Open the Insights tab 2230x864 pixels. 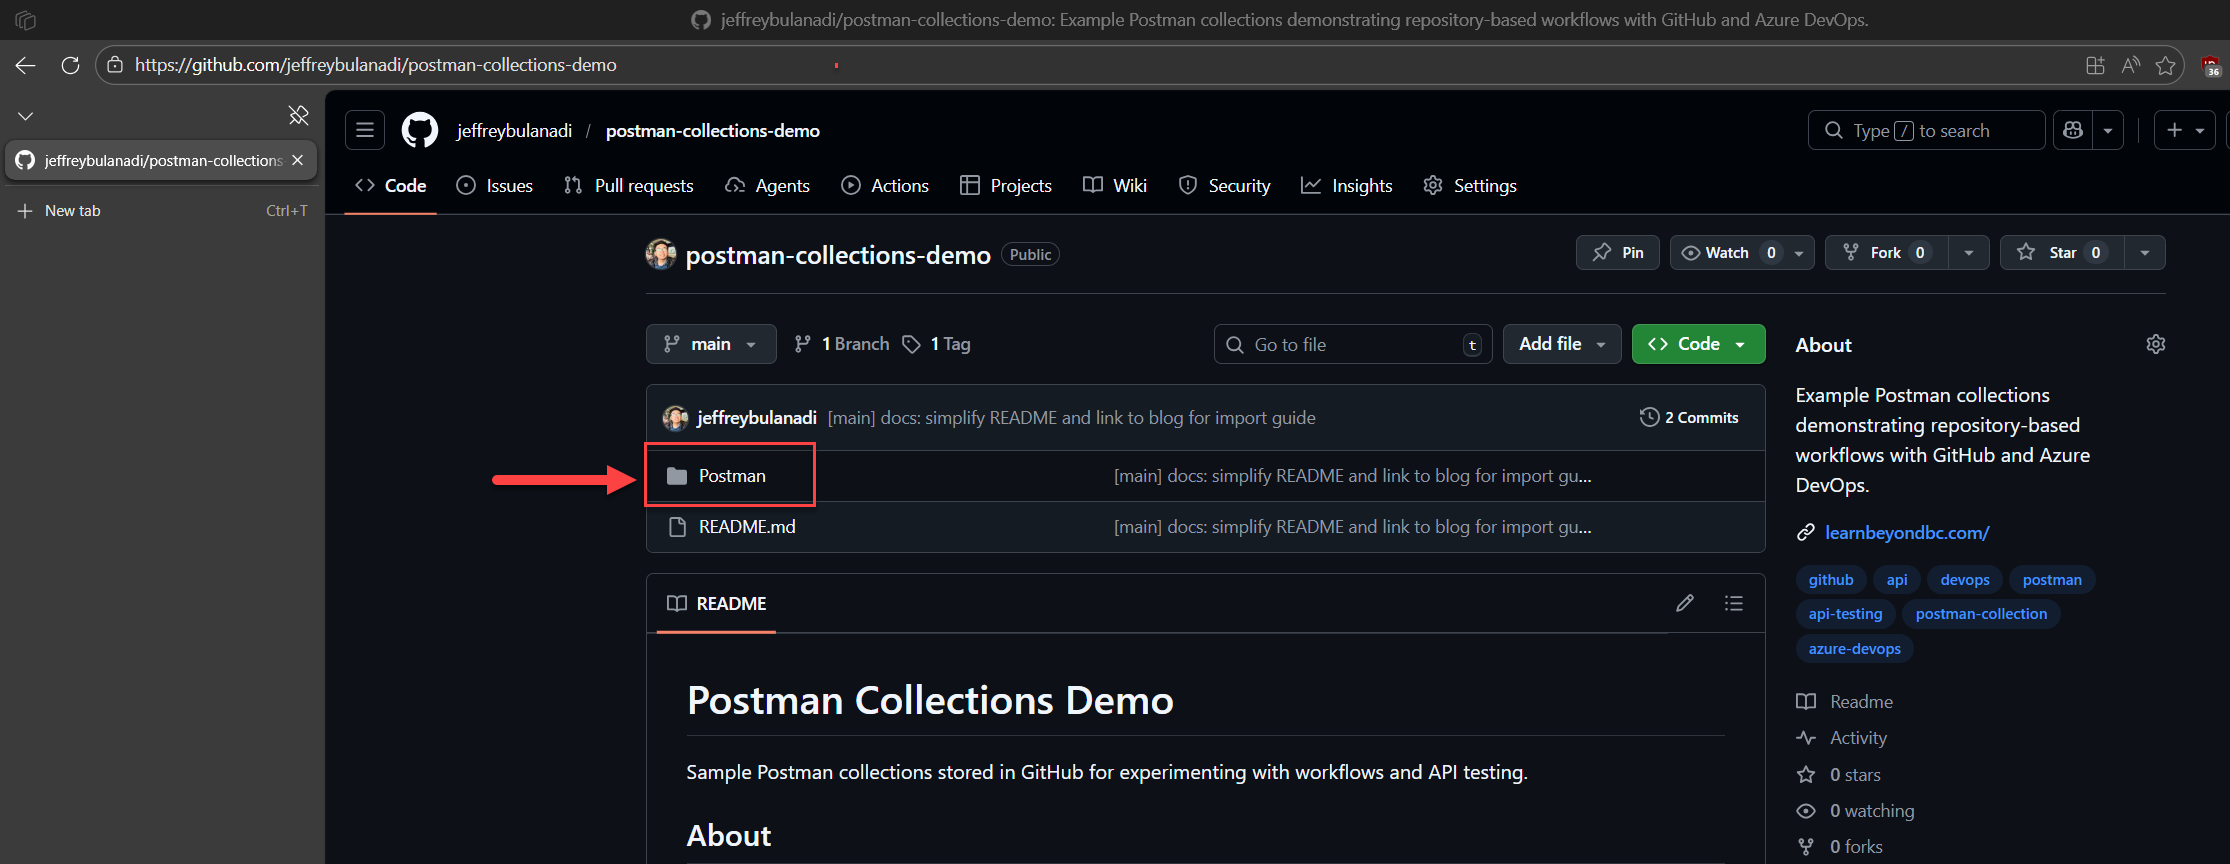(x=1347, y=186)
